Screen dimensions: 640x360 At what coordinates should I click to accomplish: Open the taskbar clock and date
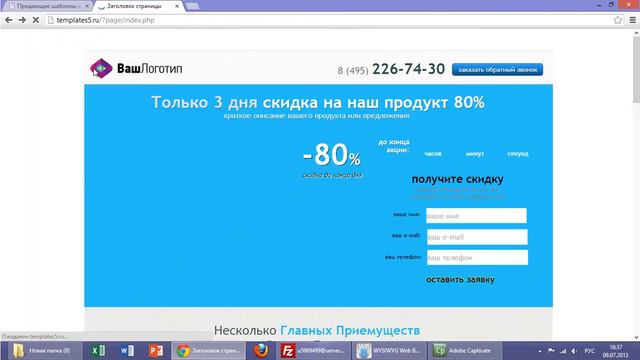point(616,351)
